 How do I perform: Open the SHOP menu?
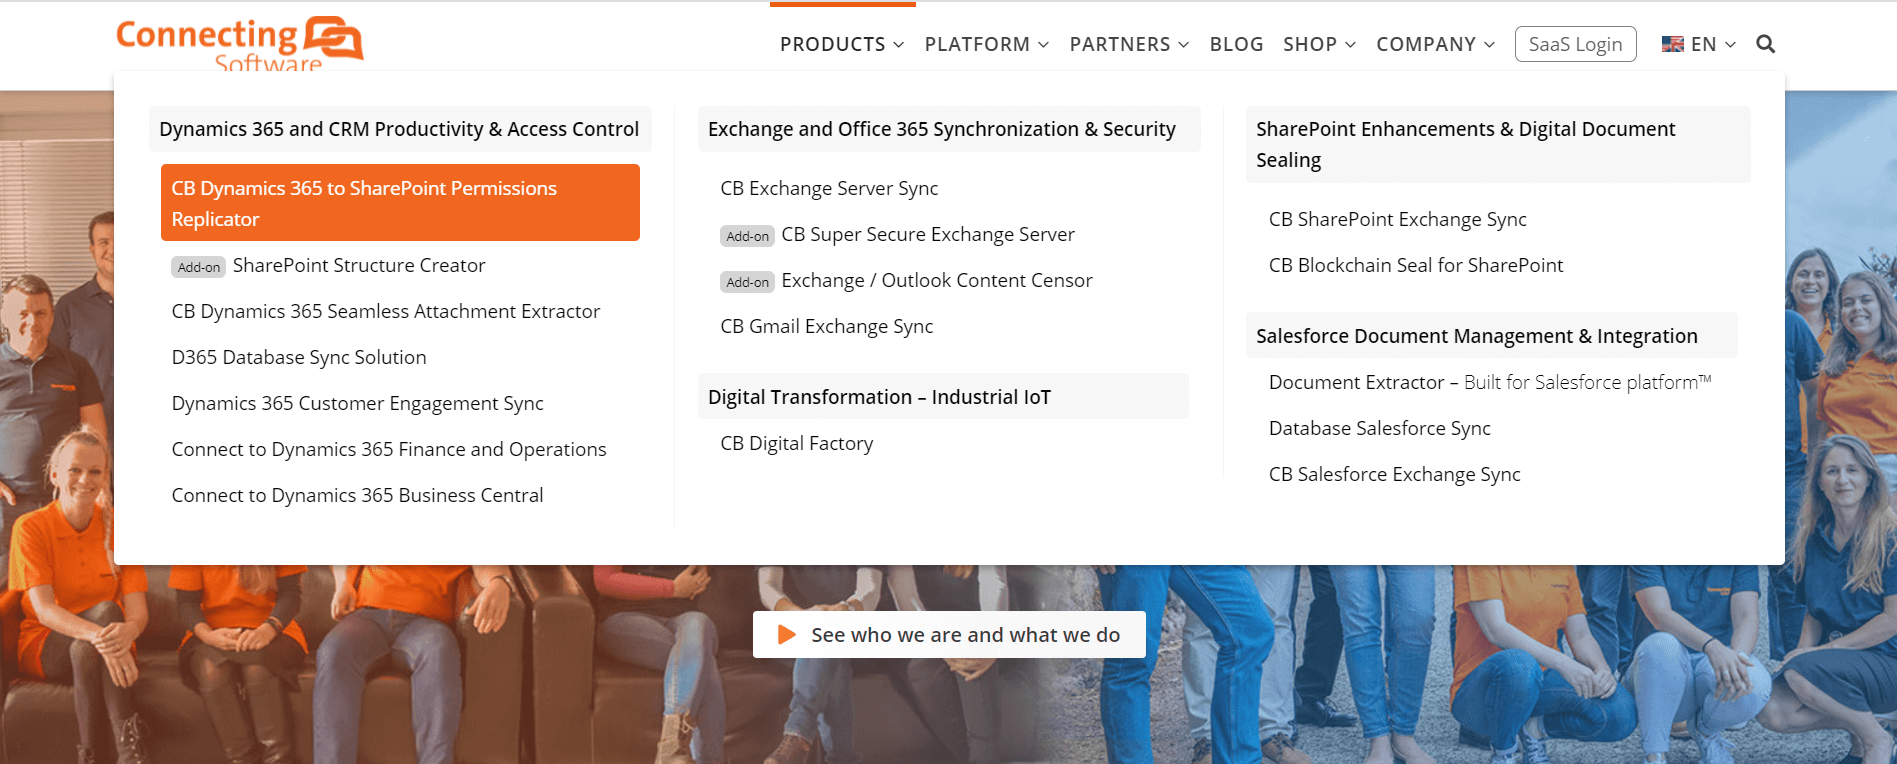(1310, 44)
